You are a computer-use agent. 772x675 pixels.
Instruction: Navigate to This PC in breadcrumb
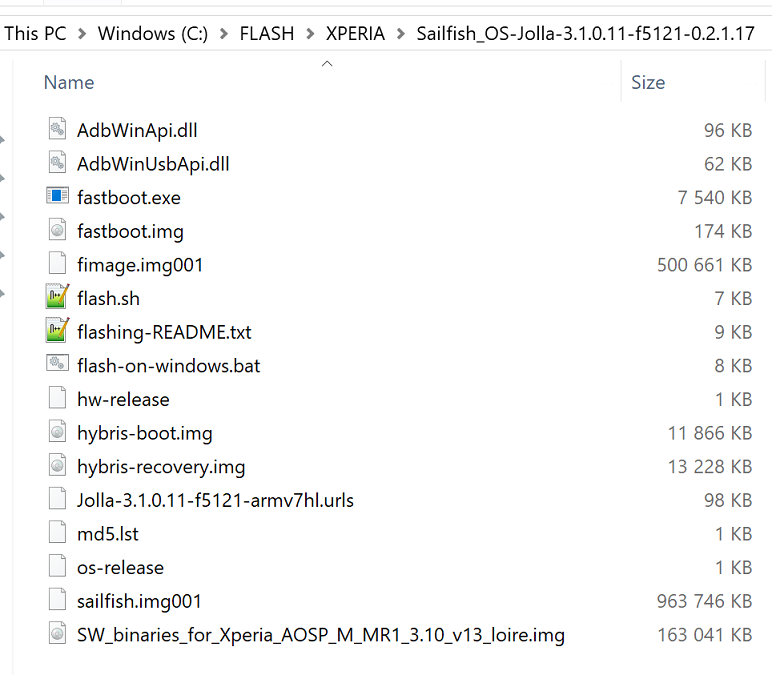coord(35,33)
